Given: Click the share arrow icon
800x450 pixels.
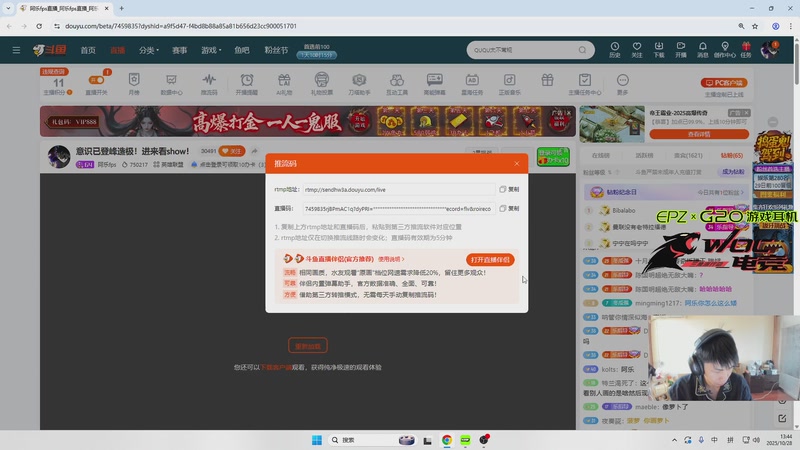Looking at the screenshot, I should click(254, 151).
